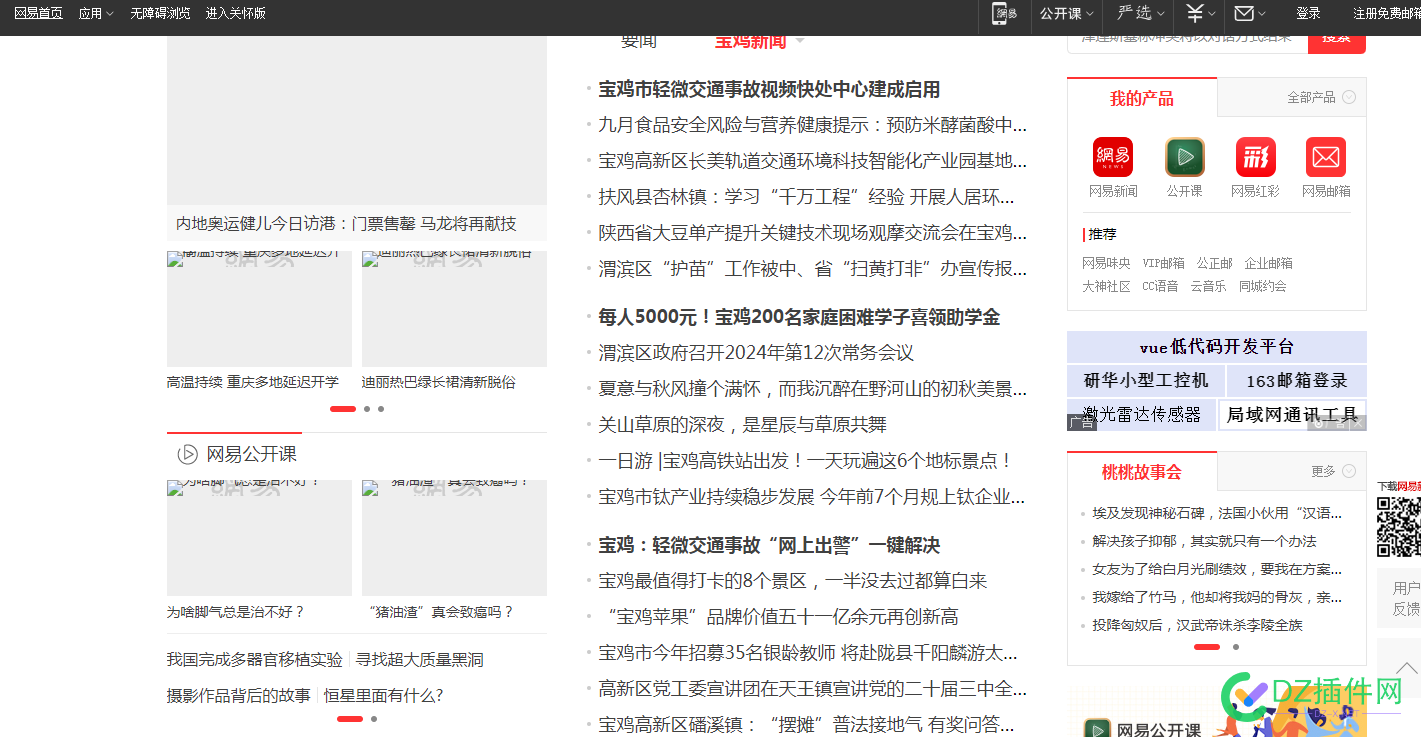Select the 我的产品 tab
The image size is (1421, 737).
click(1142, 98)
